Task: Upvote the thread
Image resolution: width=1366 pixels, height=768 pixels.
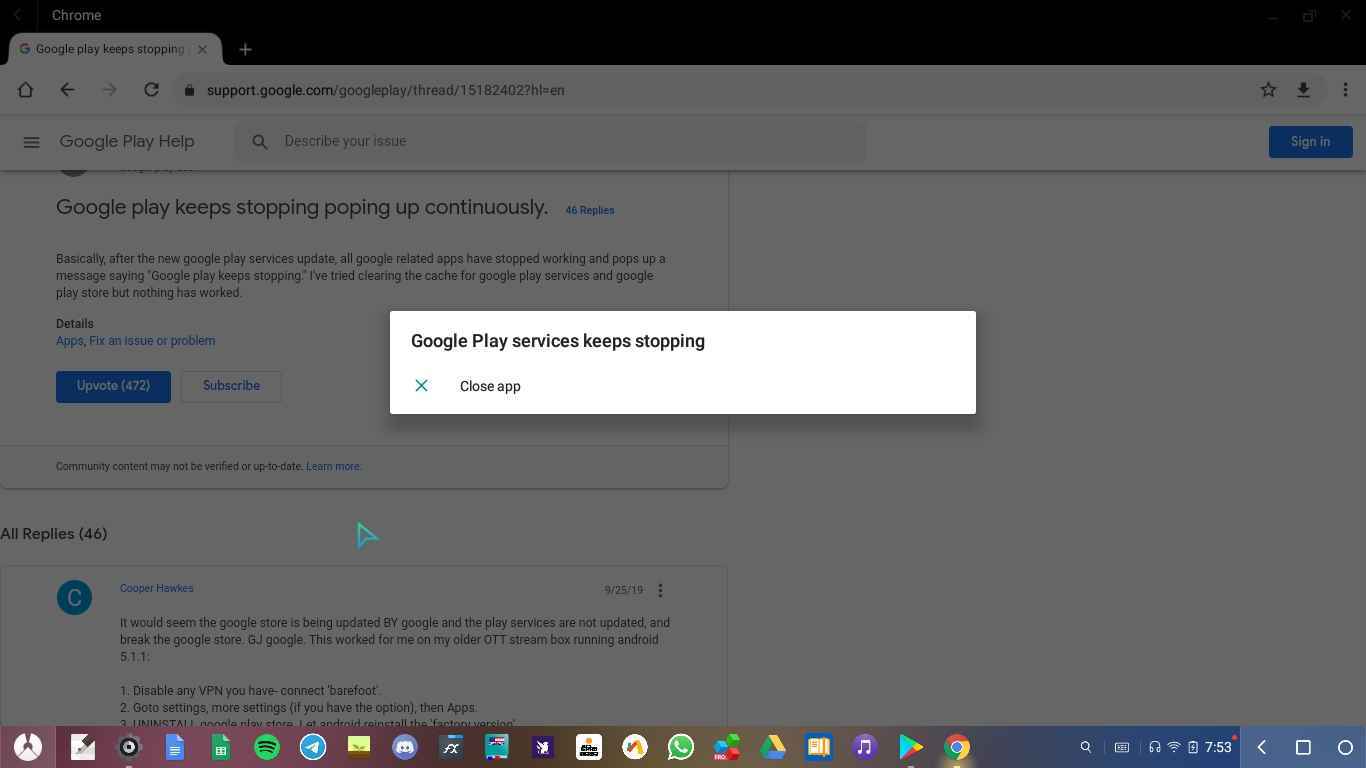Action: [x=113, y=386]
